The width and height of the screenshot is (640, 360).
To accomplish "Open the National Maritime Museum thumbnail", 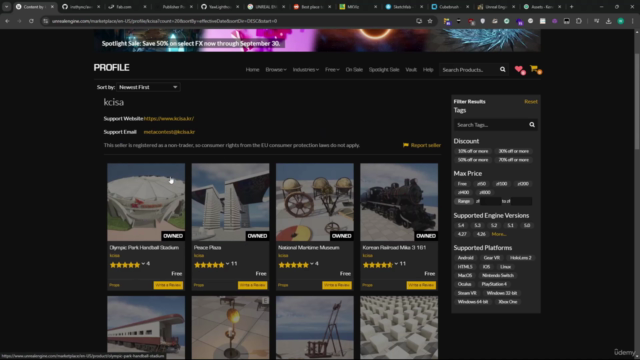I will 315,202.
